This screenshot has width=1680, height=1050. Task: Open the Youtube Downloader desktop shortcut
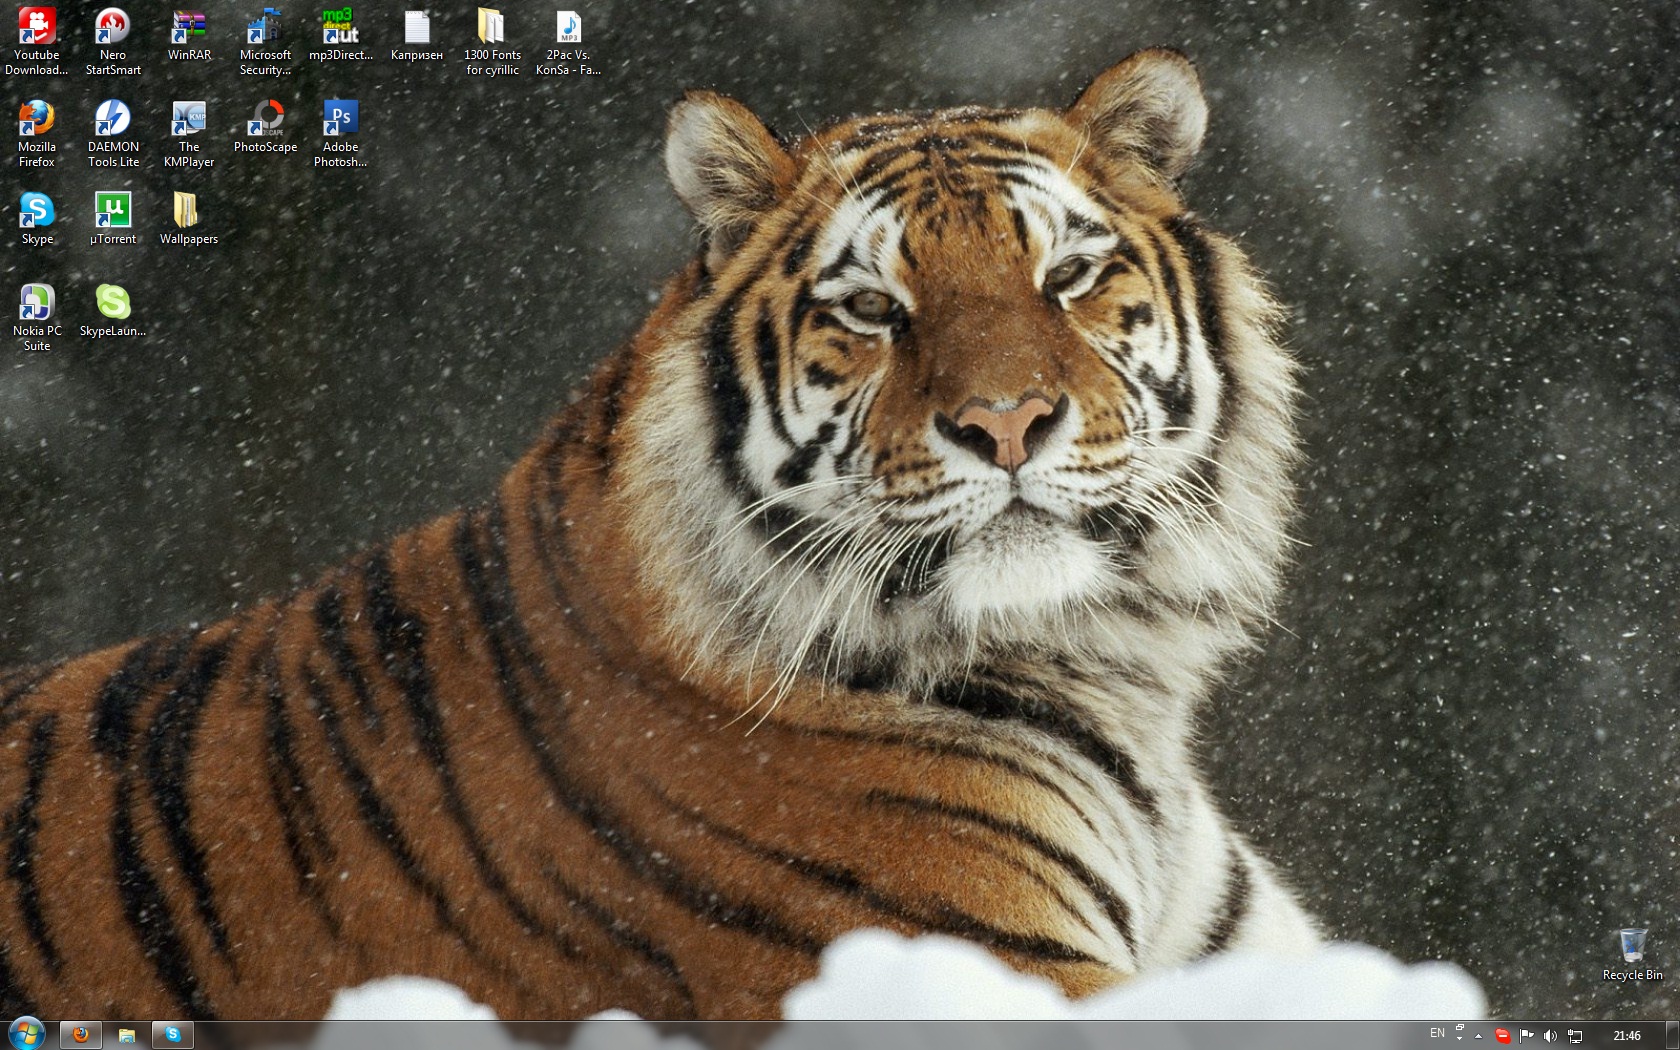pyautogui.click(x=37, y=42)
